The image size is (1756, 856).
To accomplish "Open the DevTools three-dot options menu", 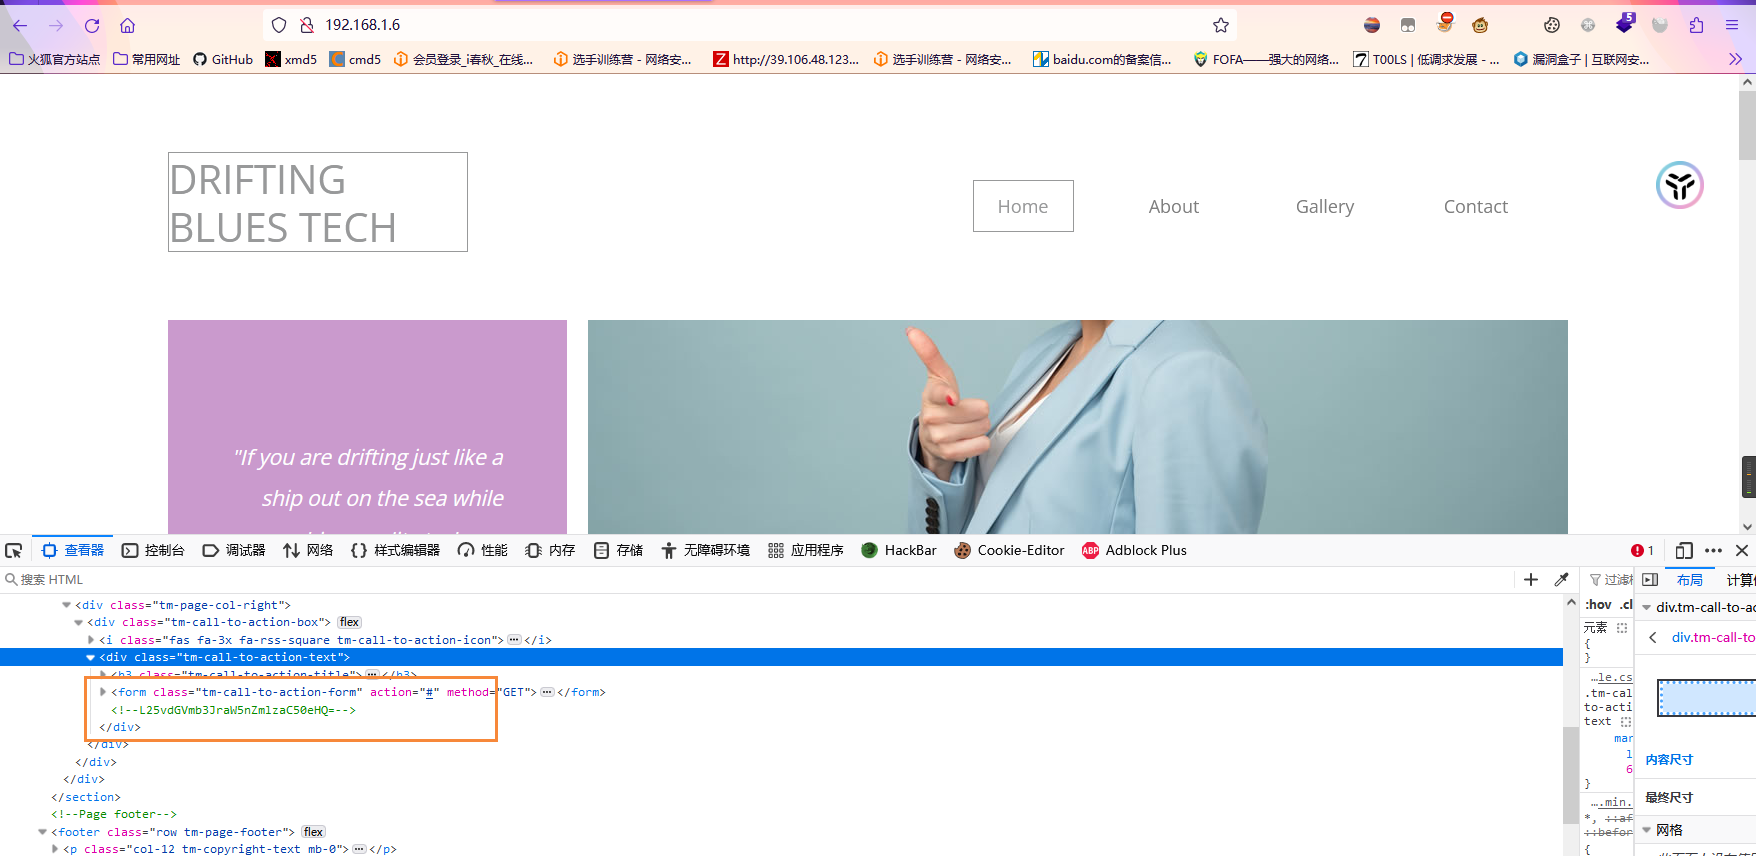I will click(x=1713, y=550).
